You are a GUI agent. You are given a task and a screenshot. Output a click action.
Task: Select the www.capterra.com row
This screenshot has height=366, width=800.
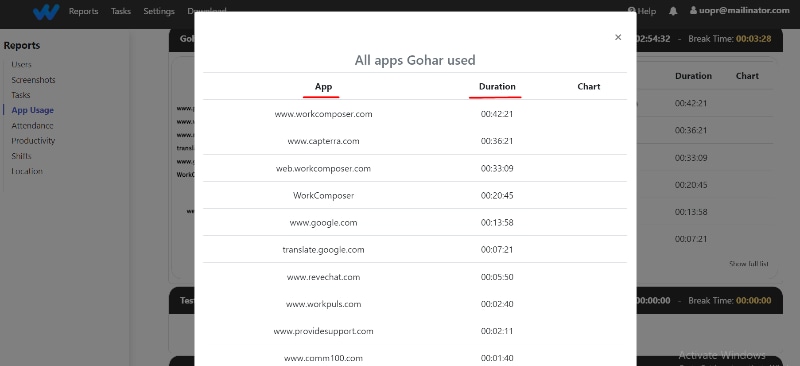coord(415,141)
